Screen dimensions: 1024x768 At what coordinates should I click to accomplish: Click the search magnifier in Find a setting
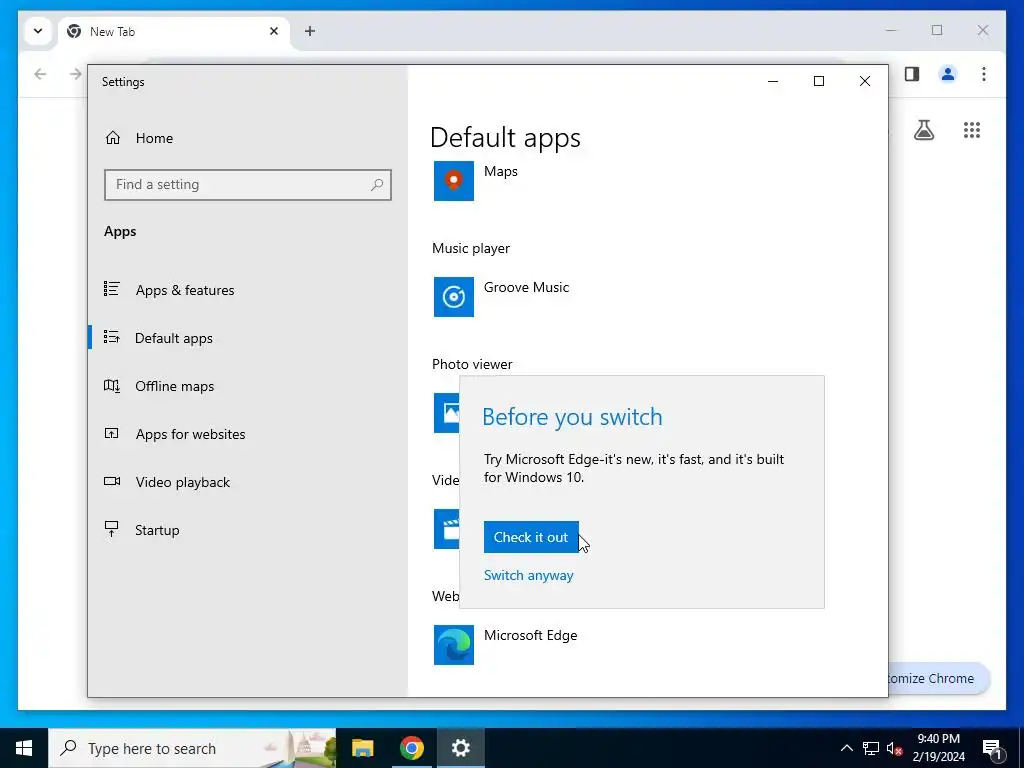[x=377, y=185]
